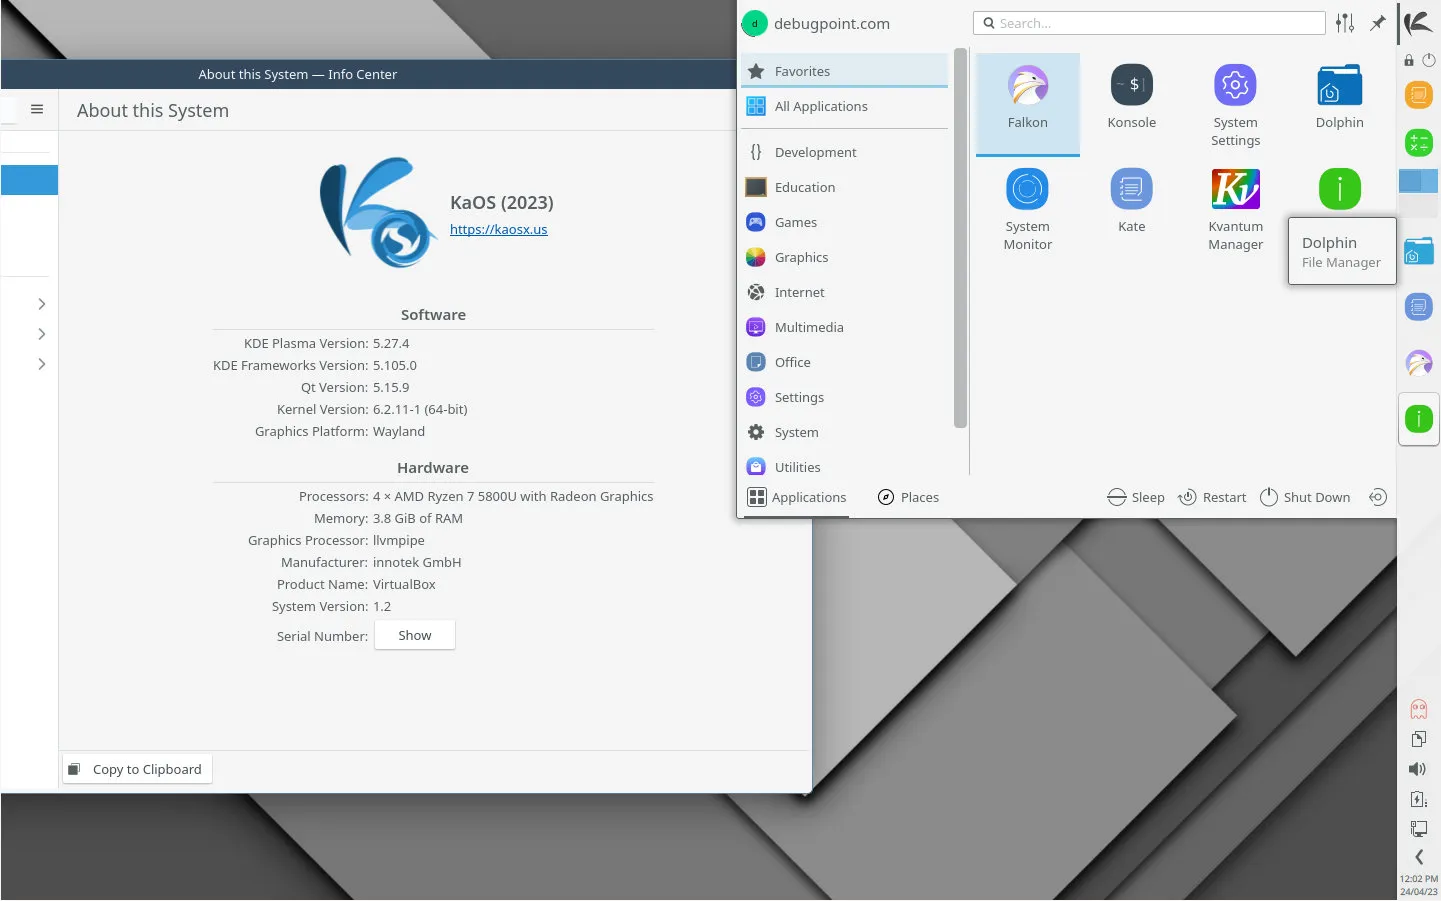Open the orange notes app on panel
The image size is (1441, 901).
tap(1418, 95)
